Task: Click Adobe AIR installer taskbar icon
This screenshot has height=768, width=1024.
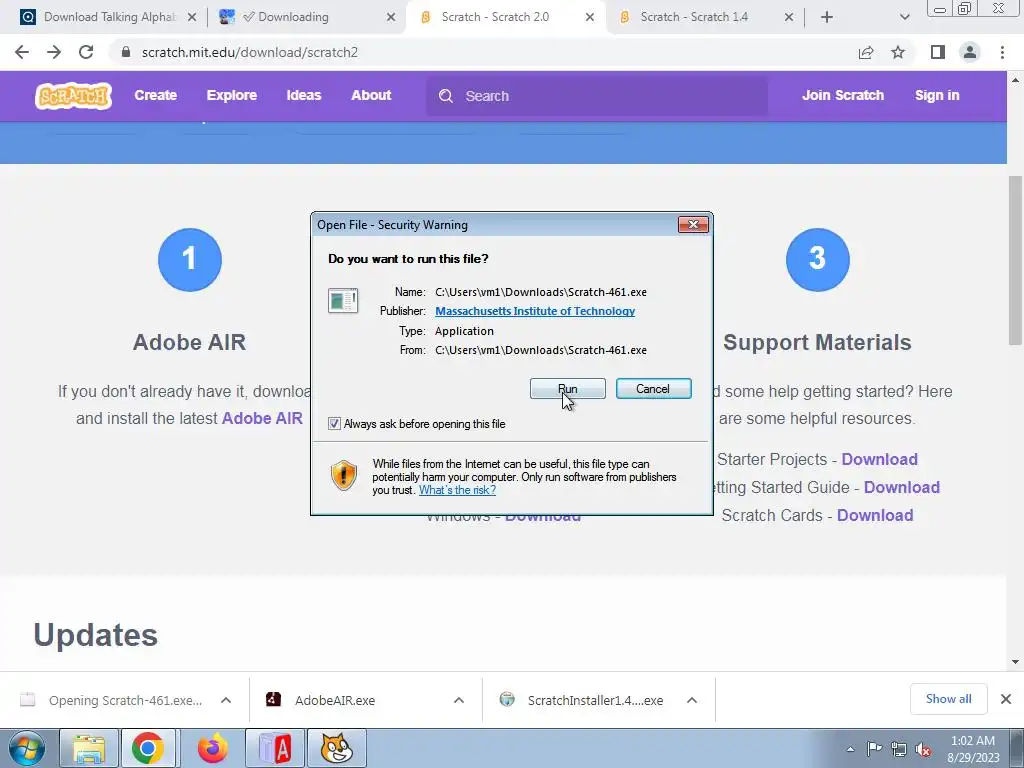Action: click(x=275, y=748)
